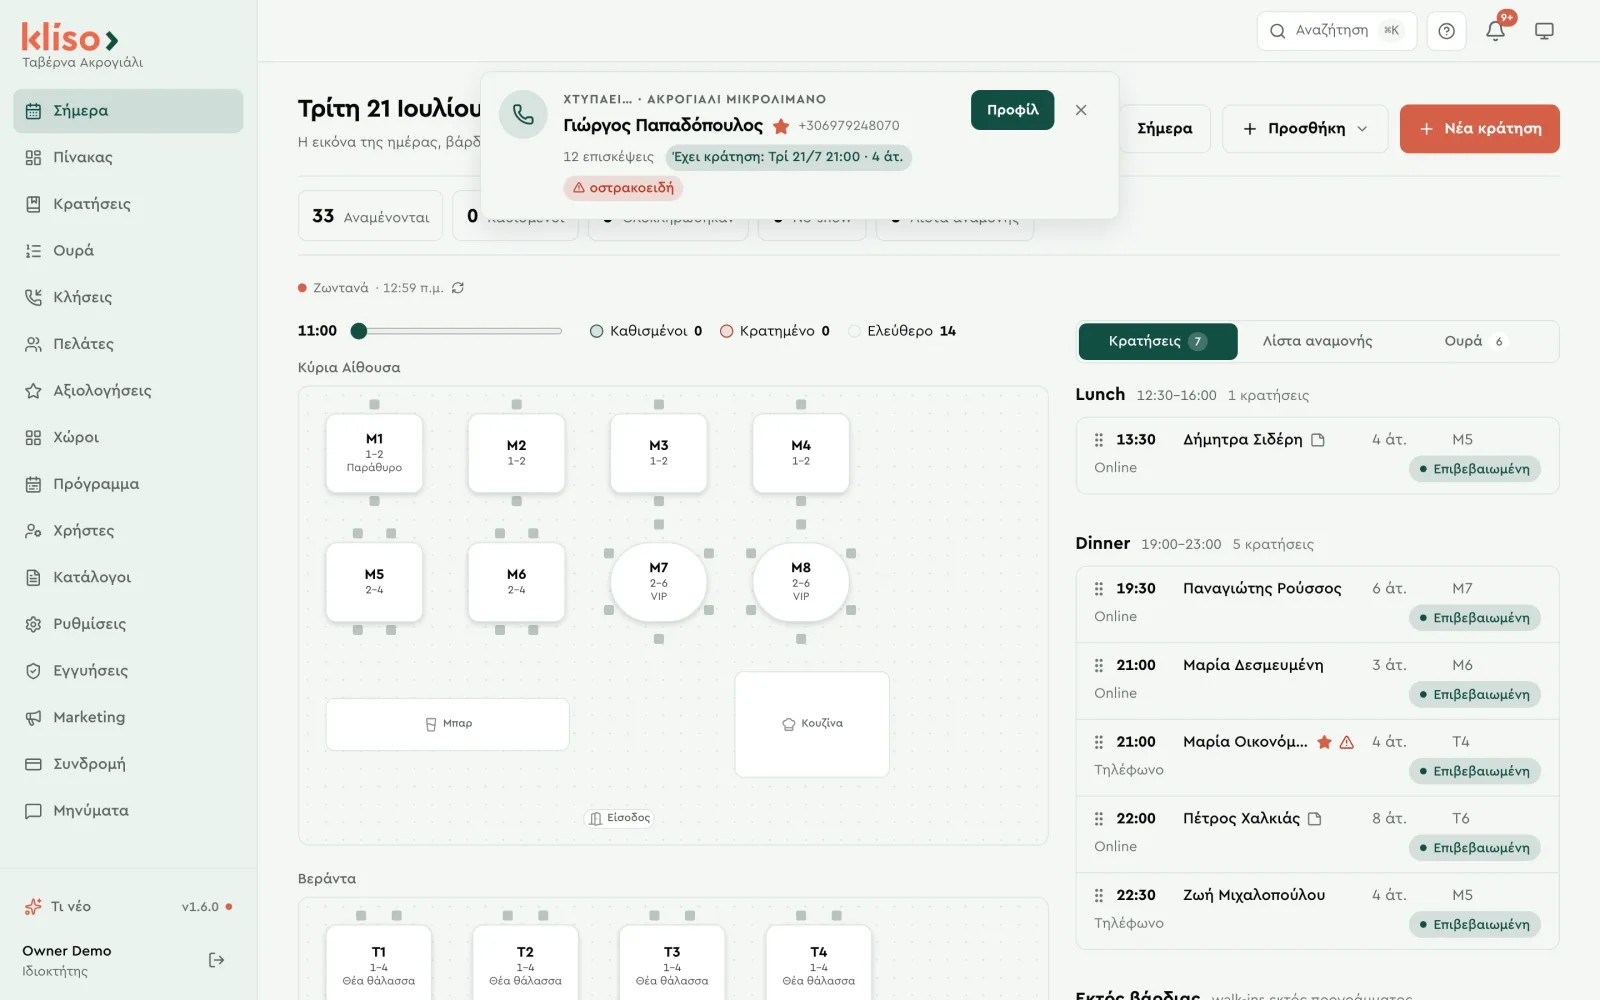
Task: Click the monitor display icon in header
Action: click(x=1544, y=31)
